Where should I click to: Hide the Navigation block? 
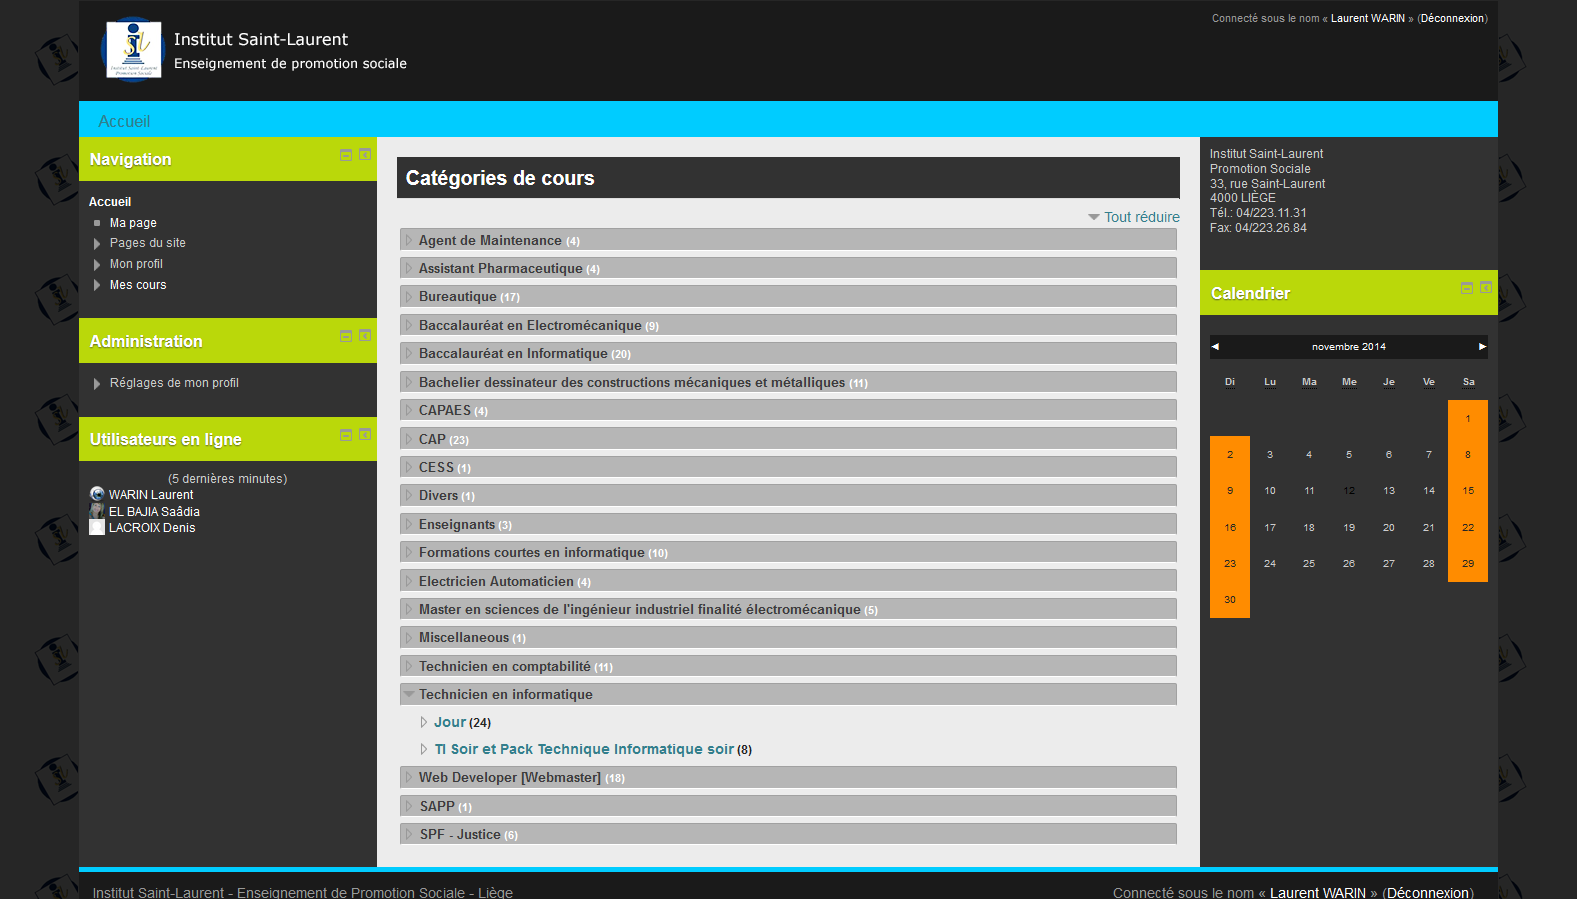click(x=346, y=155)
